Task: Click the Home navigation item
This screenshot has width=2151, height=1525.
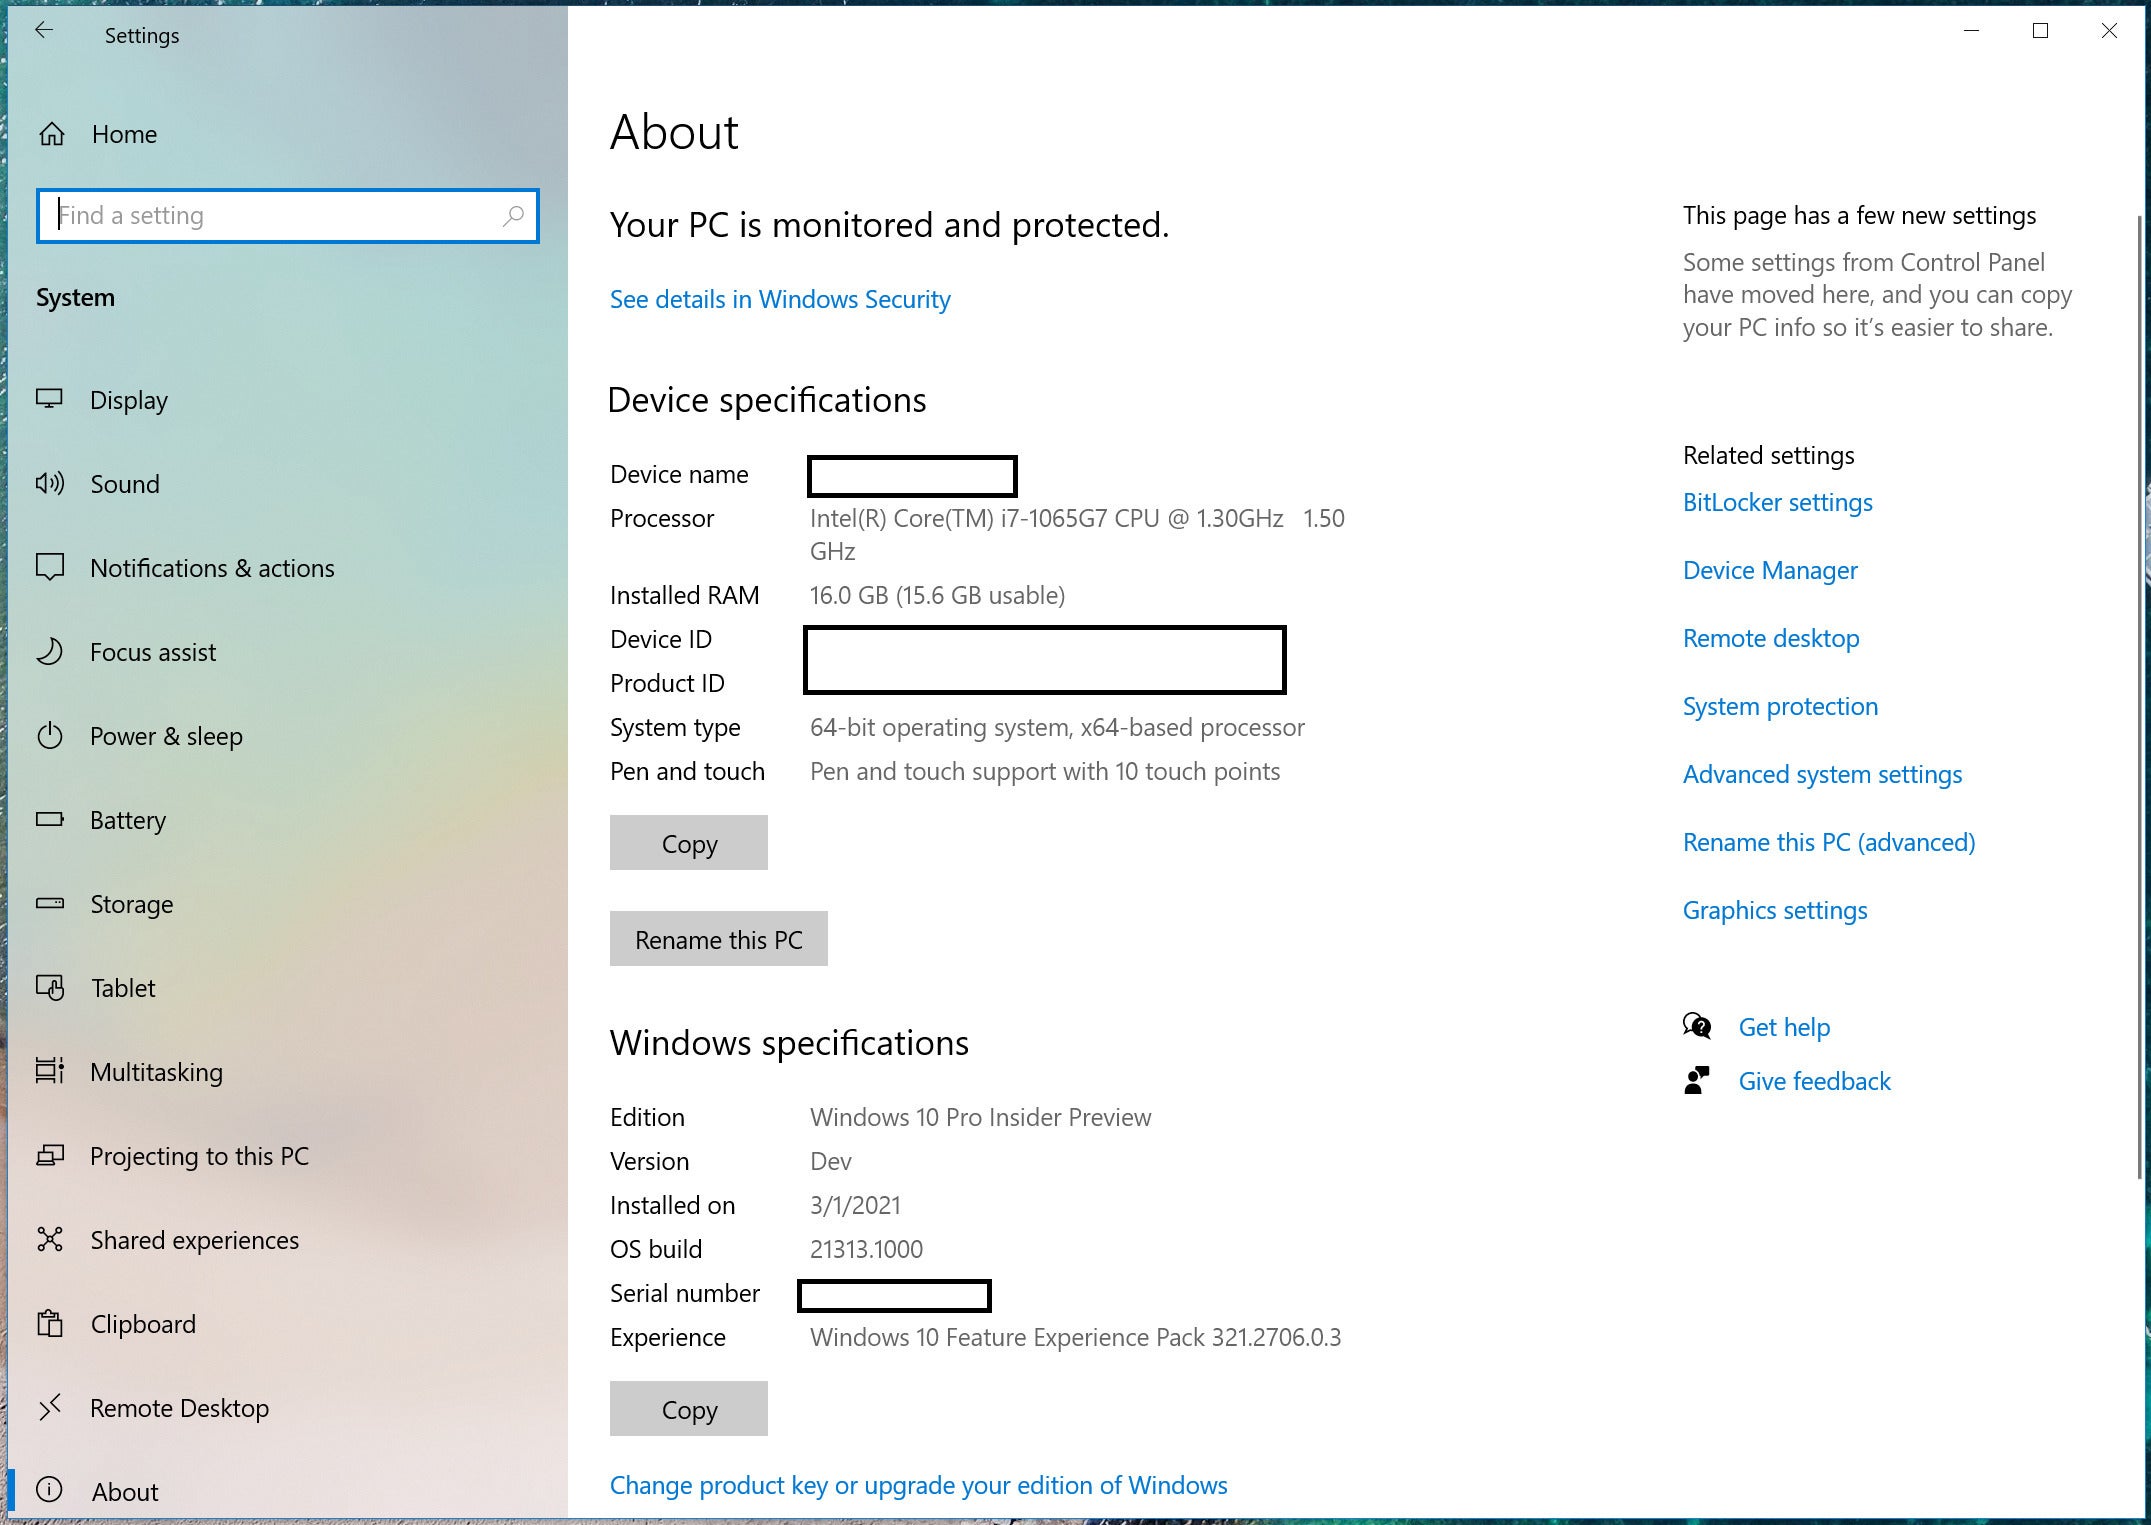Action: point(122,134)
